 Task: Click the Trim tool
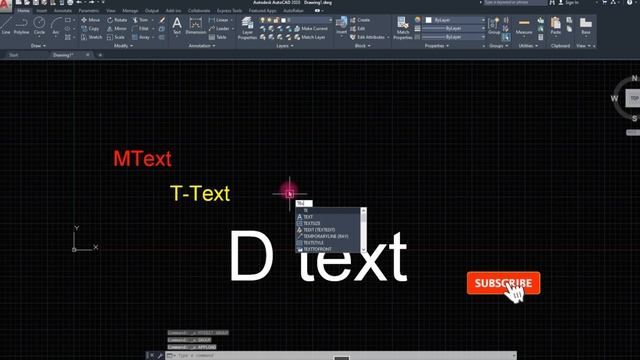point(140,20)
